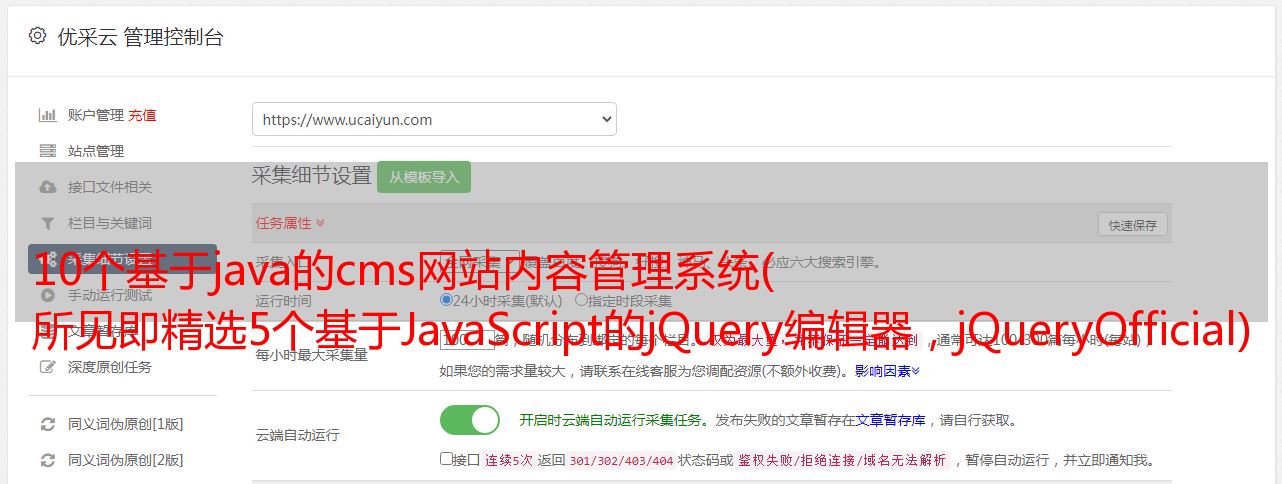Open 同义词伪原创[1版] menu entry

126,424
